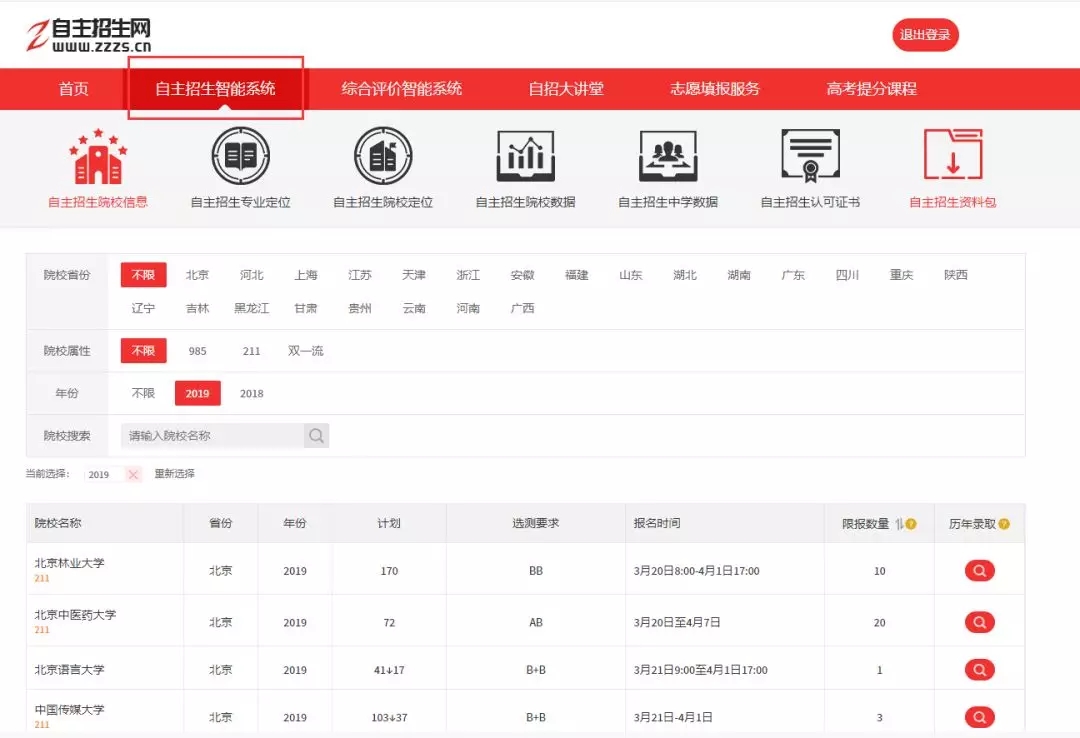Open the 综合评价智能系统 tab
Image resolution: width=1080 pixels, height=738 pixels.
tap(402, 89)
